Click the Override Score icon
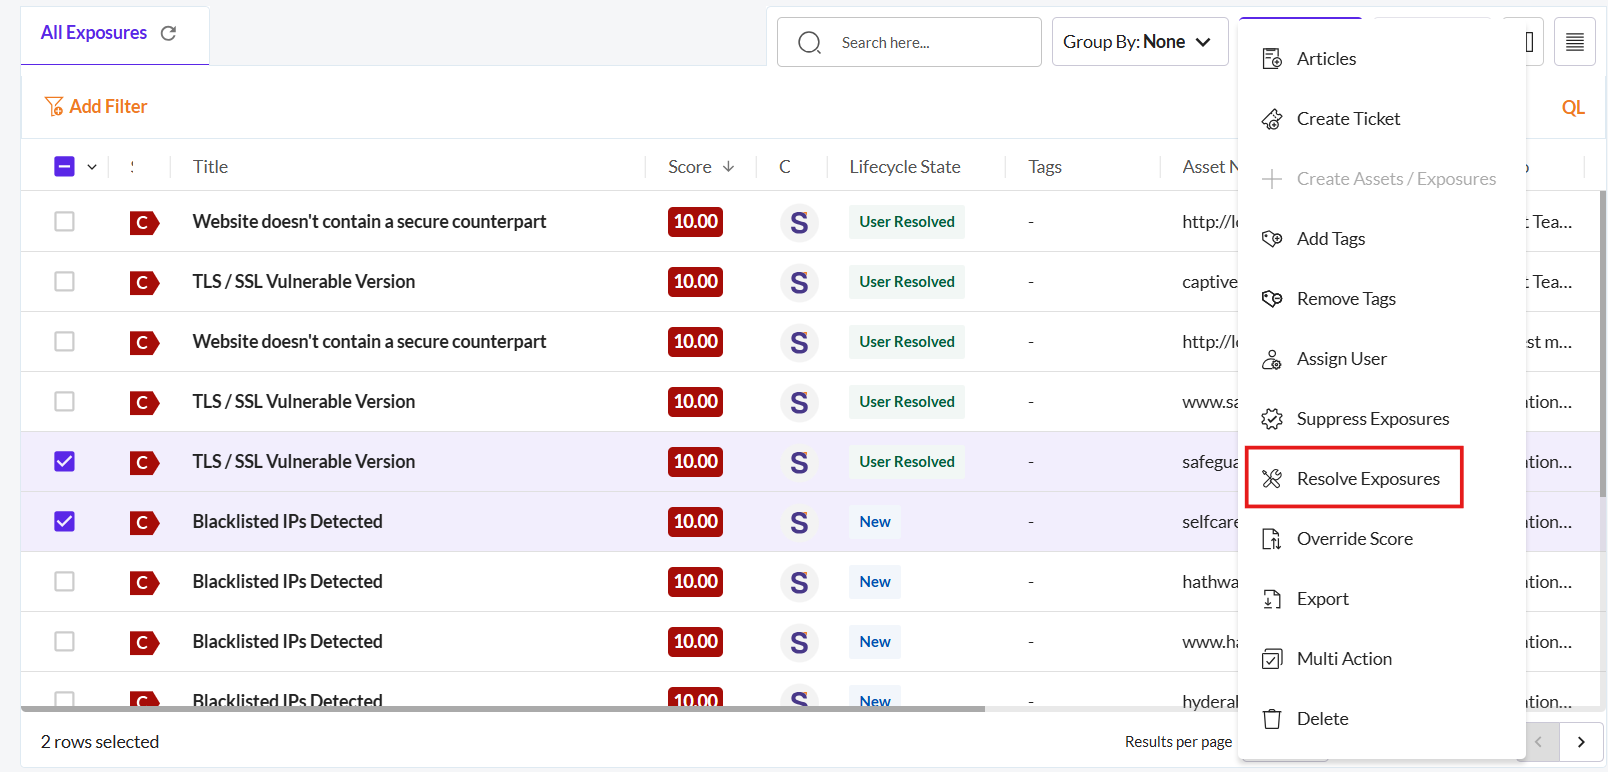The height and width of the screenshot is (772, 1608). tap(1272, 539)
